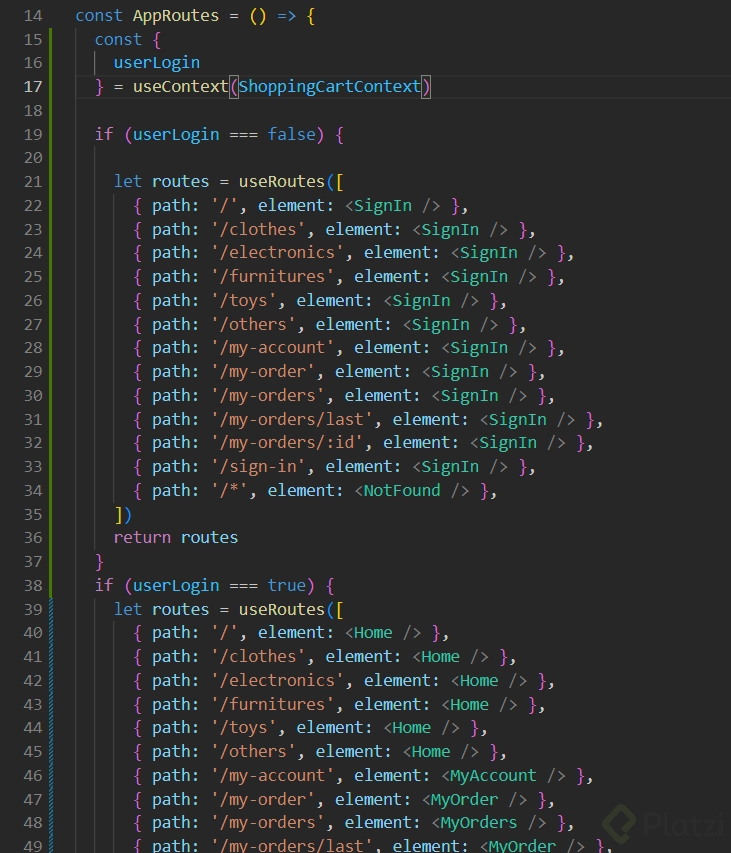
Task: Click the true keyword on line 38
Action: pos(287,585)
